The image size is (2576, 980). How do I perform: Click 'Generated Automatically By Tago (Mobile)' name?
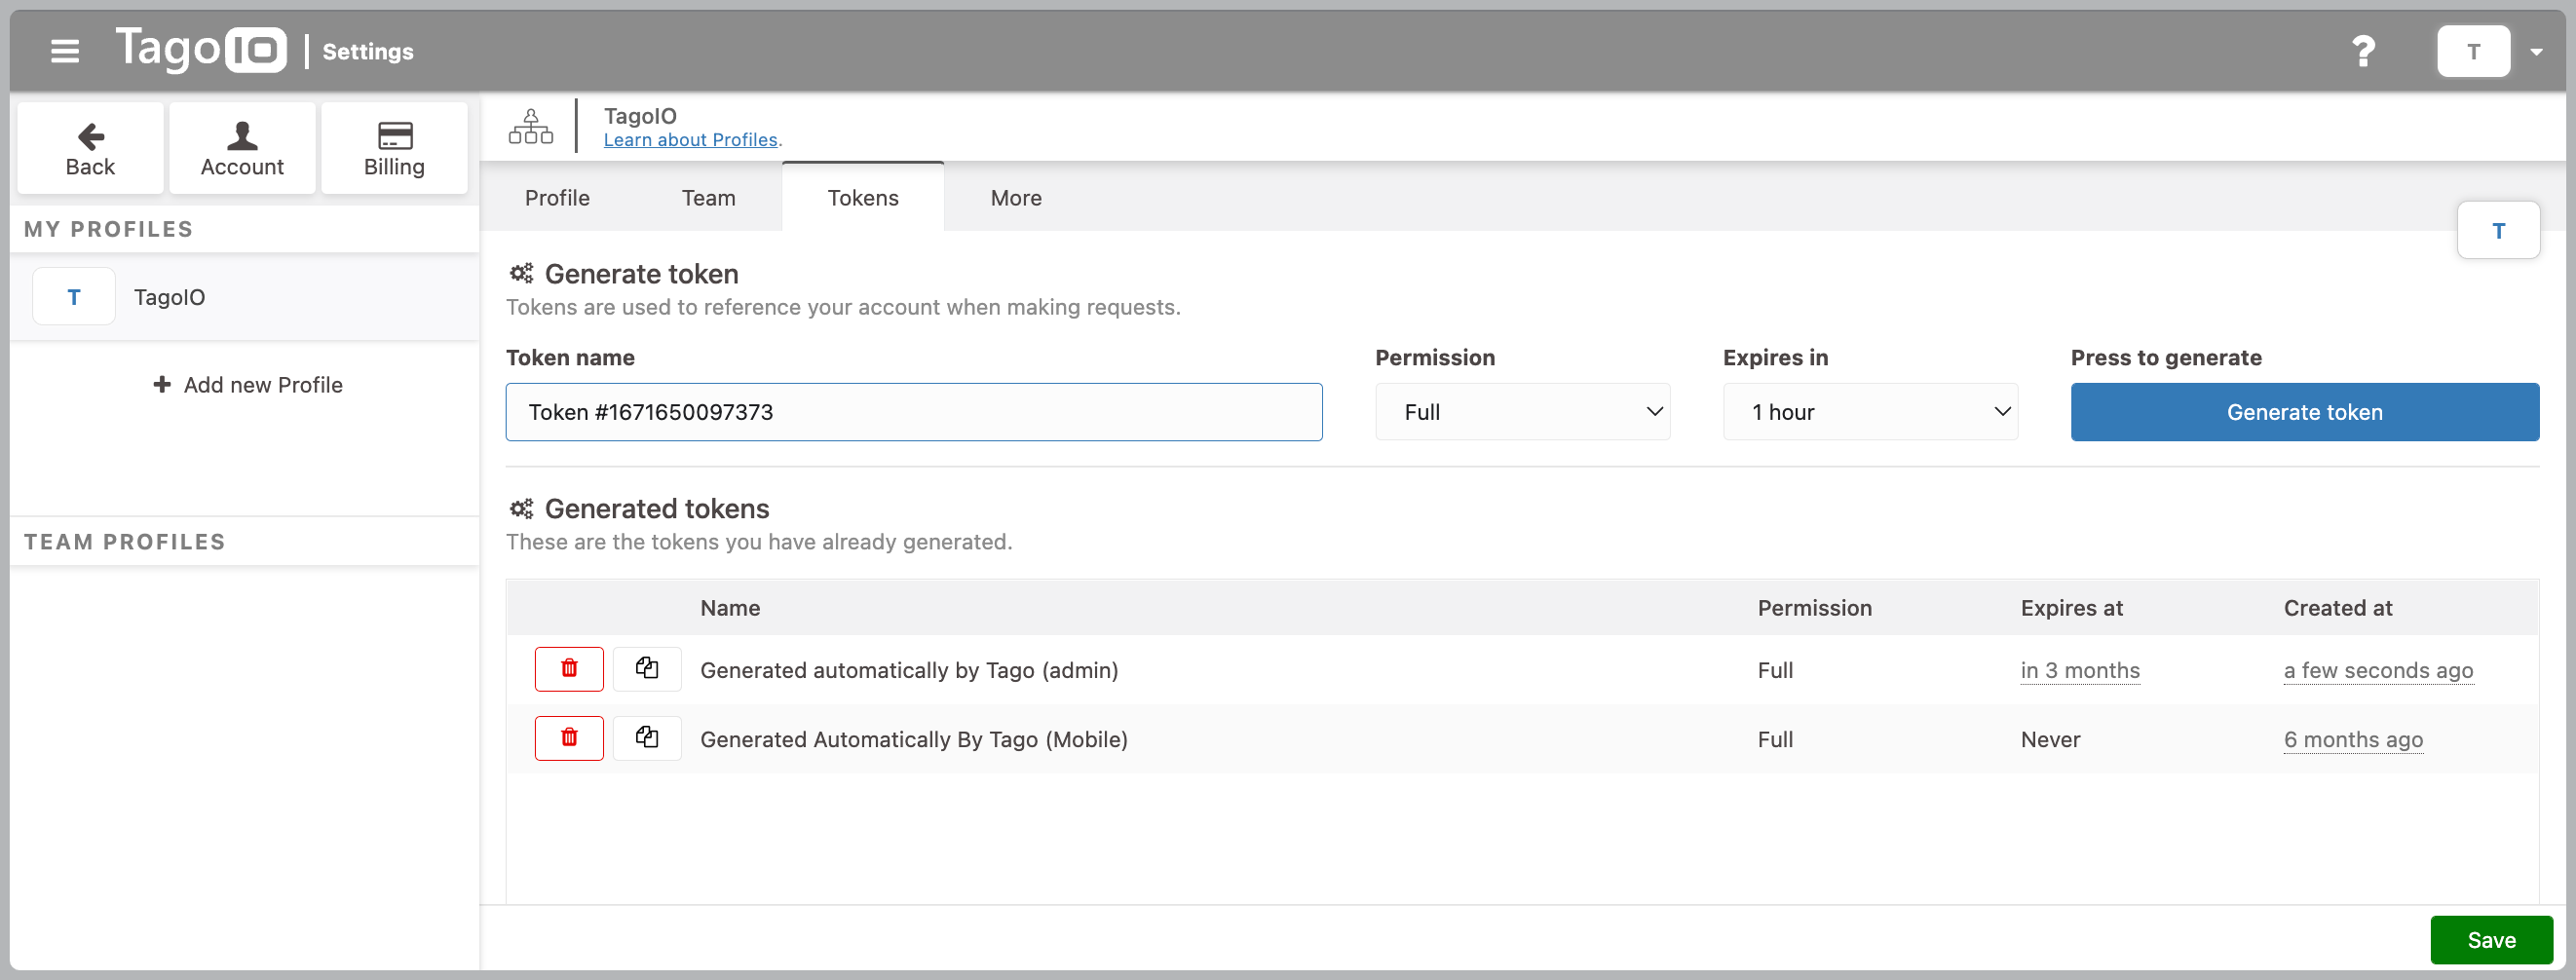pos(914,739)
